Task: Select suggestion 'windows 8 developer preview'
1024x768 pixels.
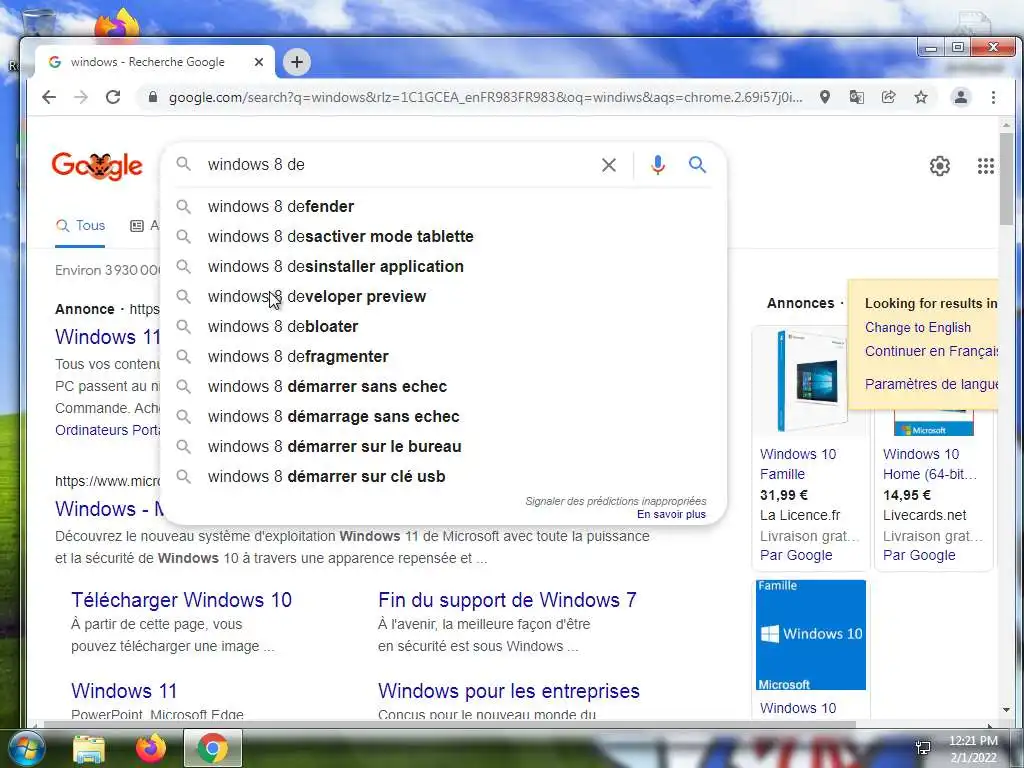Action: (x=443, y=296)
